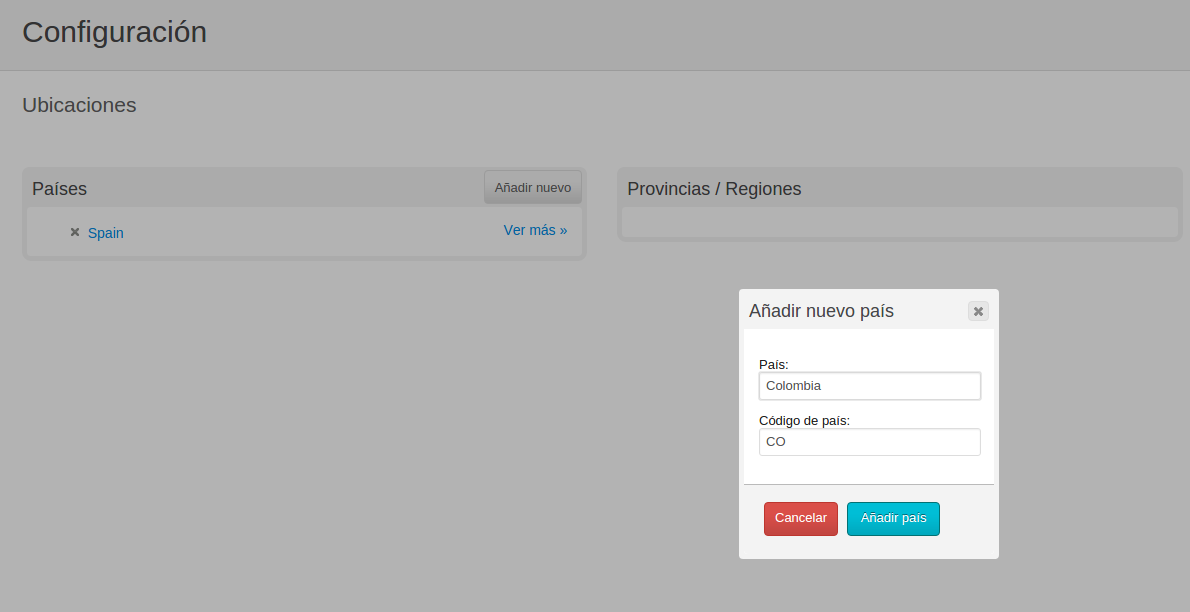Click the Código de país: label
Screen dimensions: 1190x612
(x=804, y=421)
